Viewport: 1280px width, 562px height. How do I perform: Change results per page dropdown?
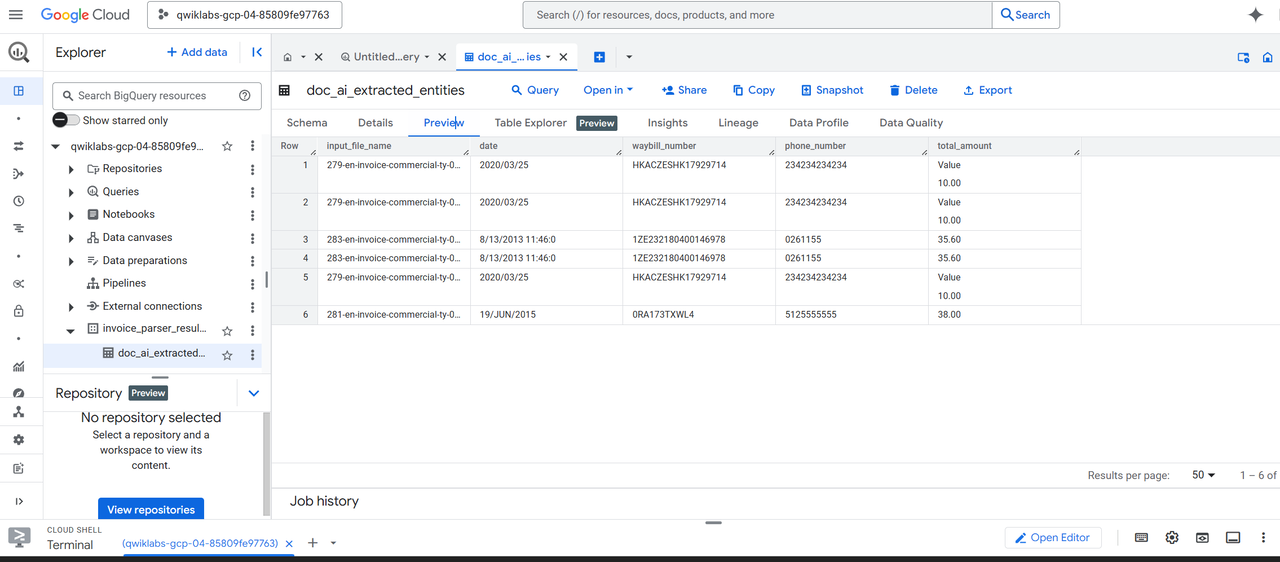click(x=1204, y=475)
